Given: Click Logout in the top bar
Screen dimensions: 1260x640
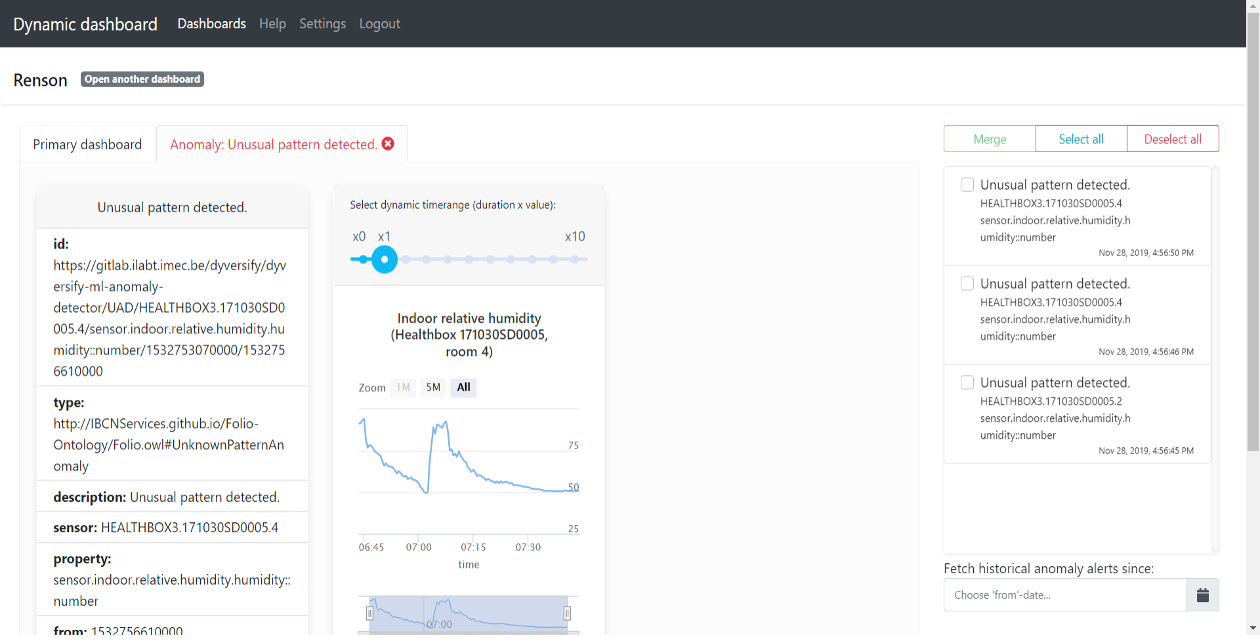Looking at the screenshot, I should click(x=379, y=24).
